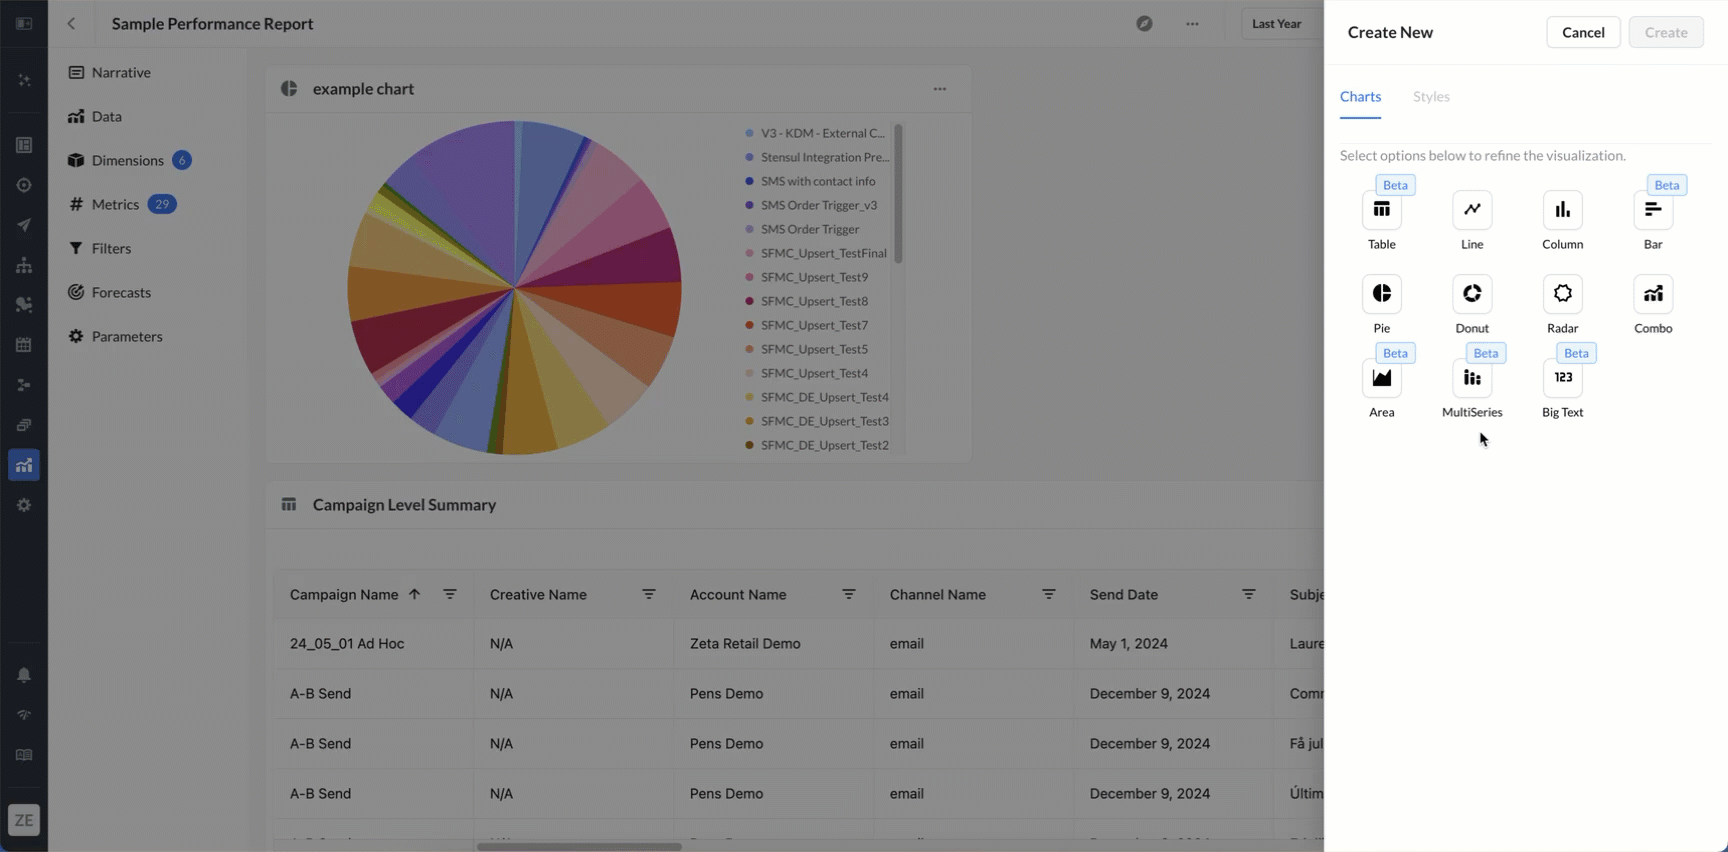Cancel the Create New panel

(x=1583, y=32)
